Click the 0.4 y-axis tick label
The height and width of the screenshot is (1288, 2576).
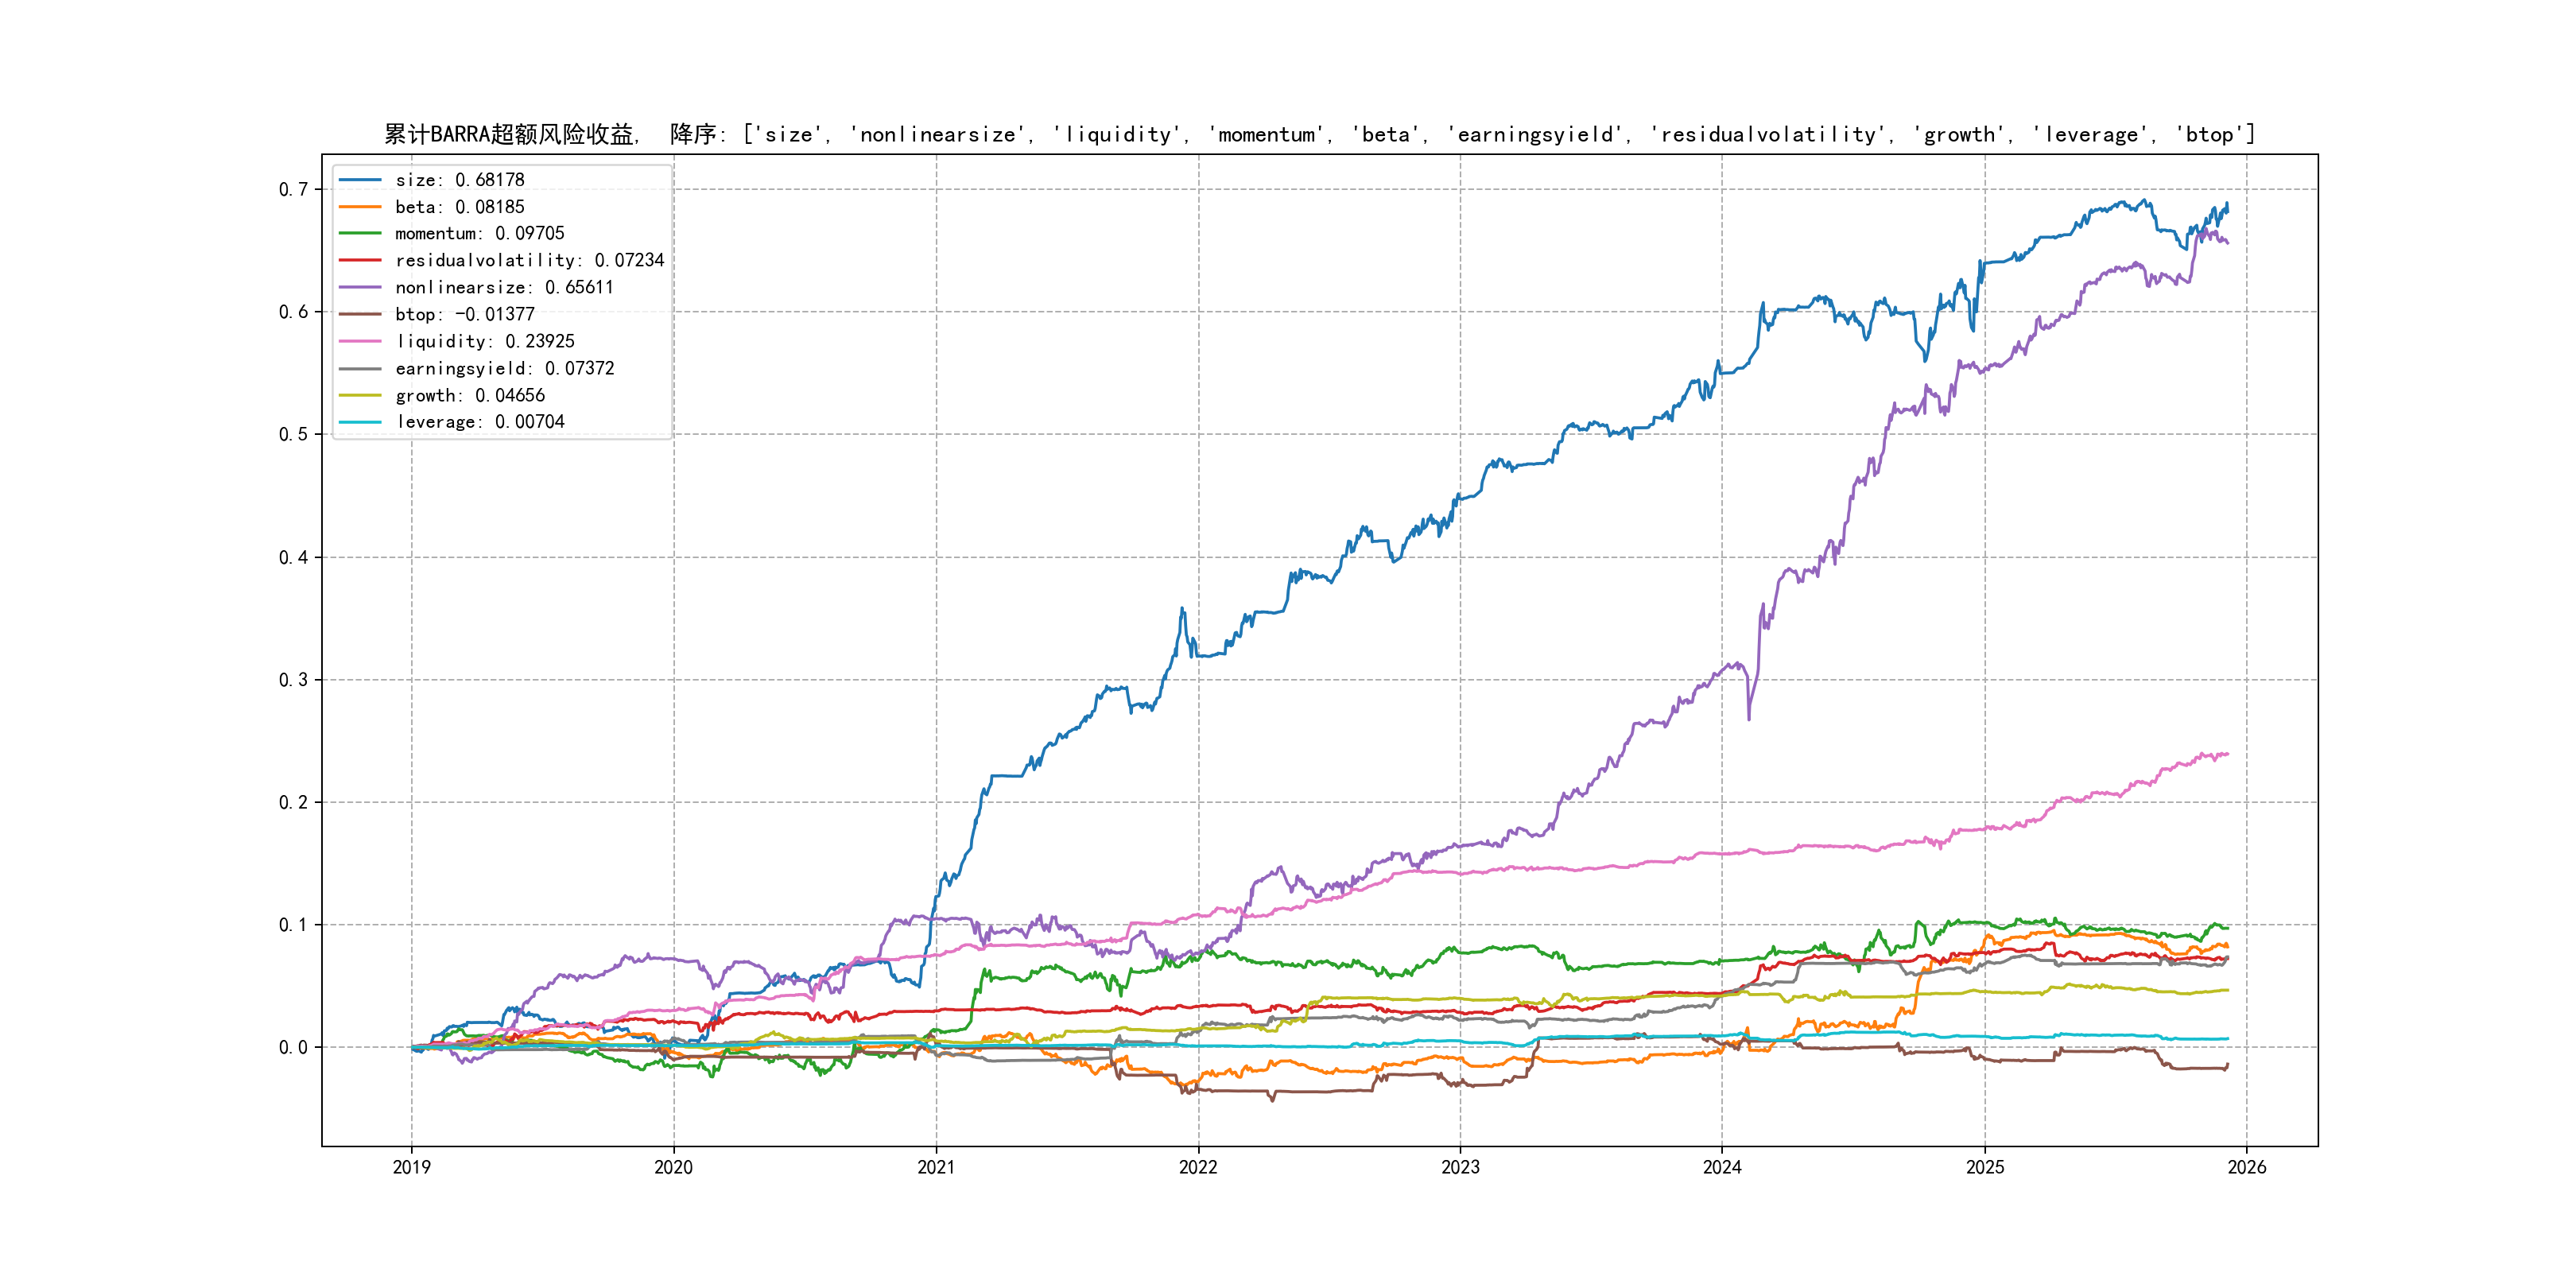pyautogui.click(x=293, y=557)
